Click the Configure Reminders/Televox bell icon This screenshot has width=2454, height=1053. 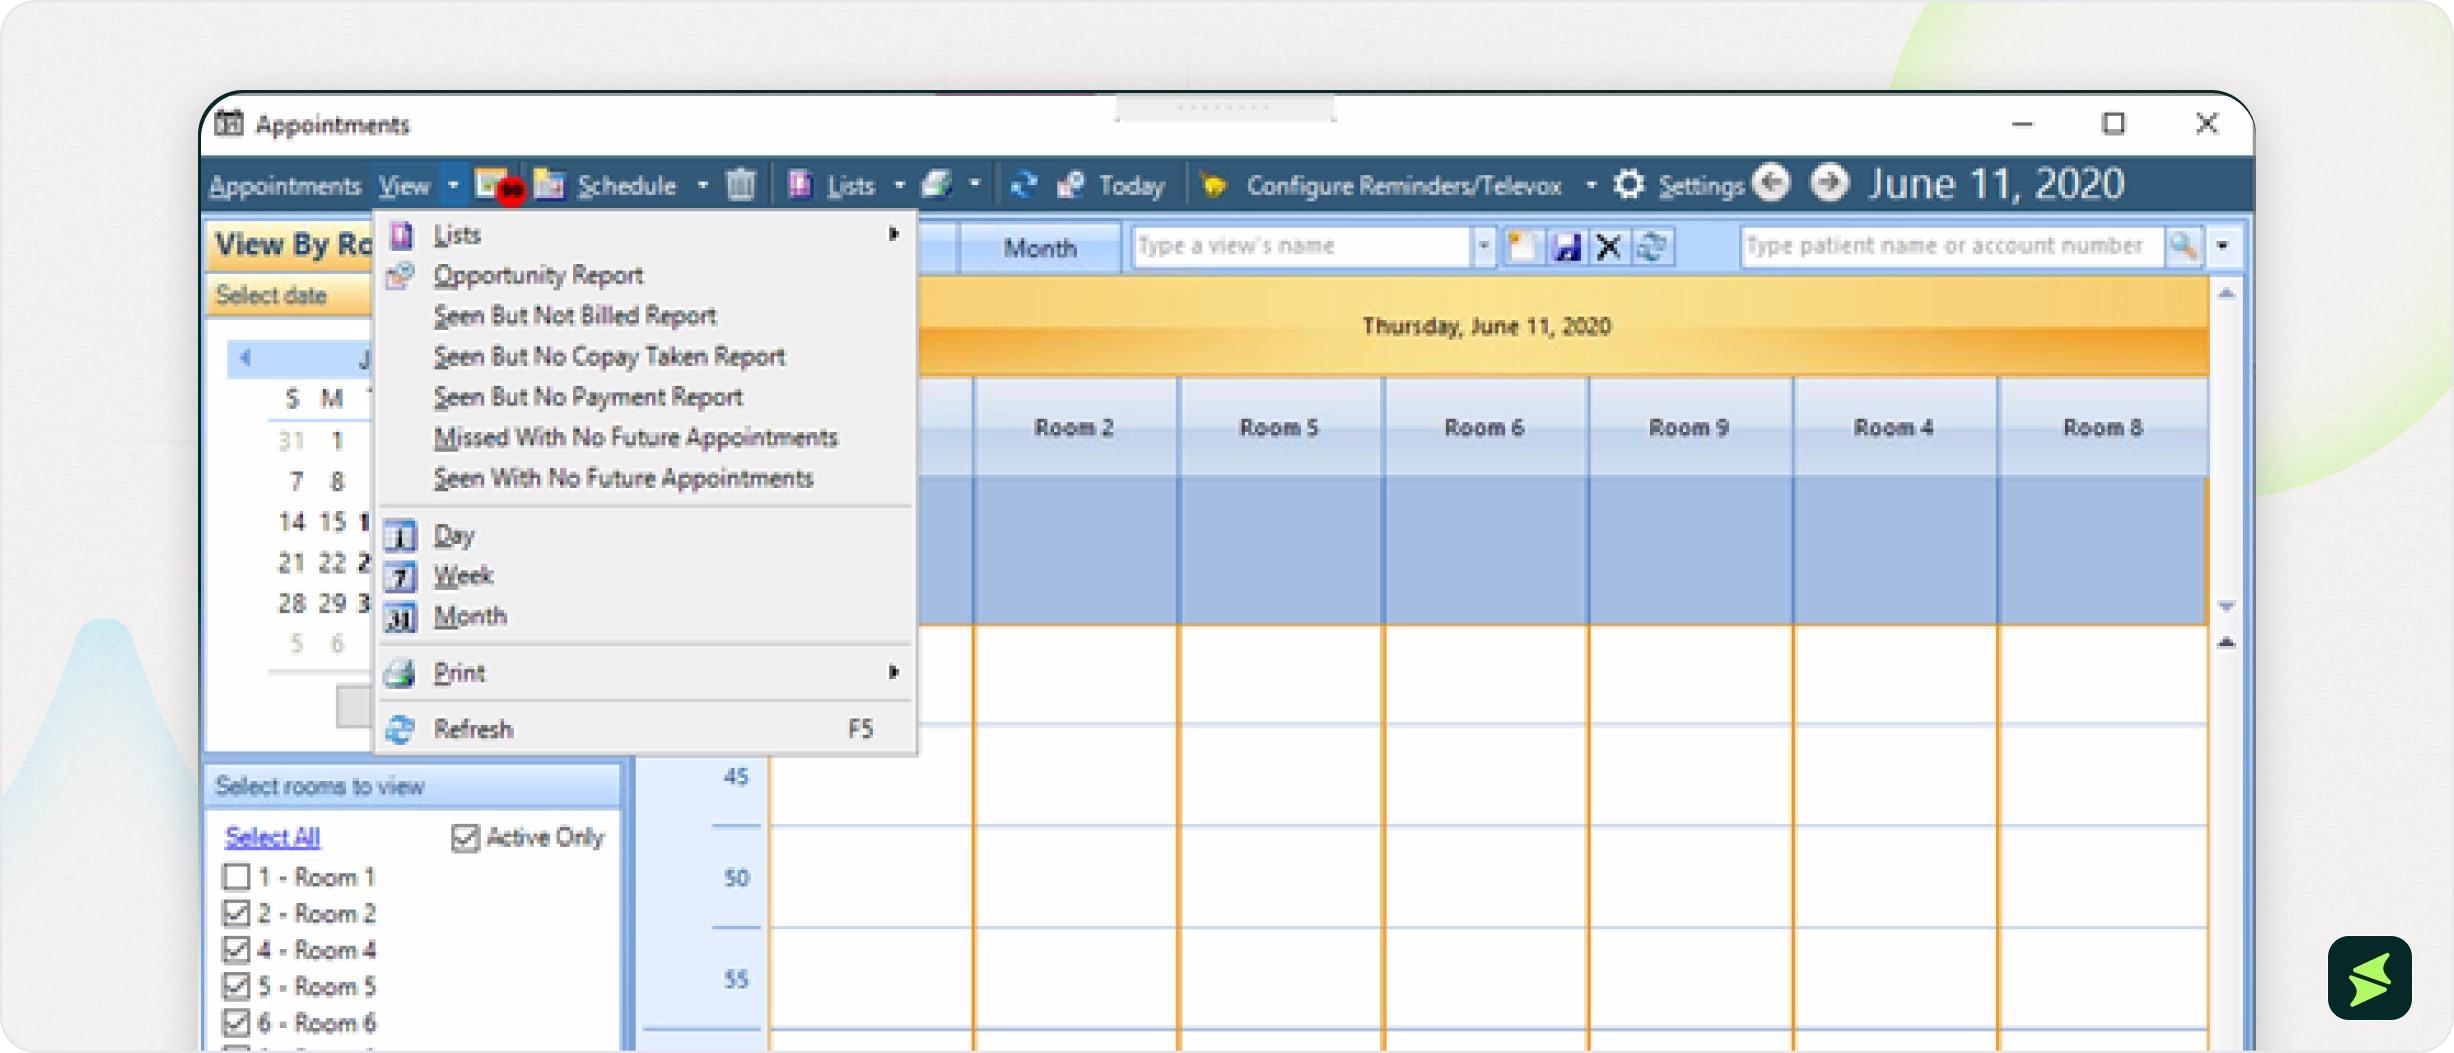(x=1213, y=185)
